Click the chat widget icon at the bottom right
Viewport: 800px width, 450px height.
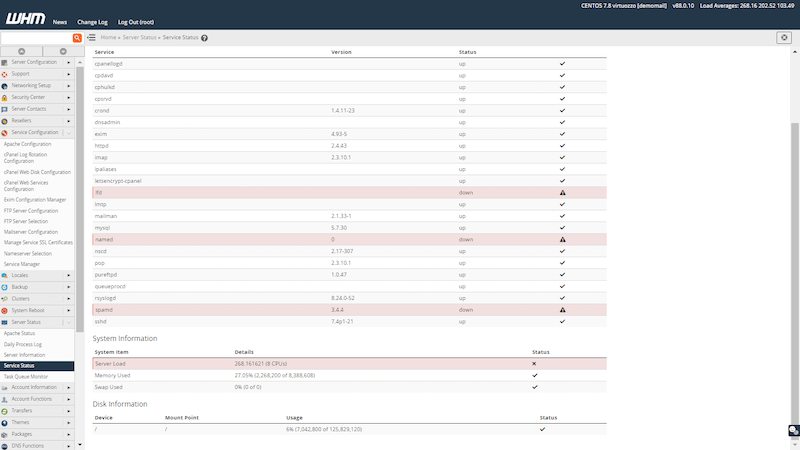[x=794, y=431]
